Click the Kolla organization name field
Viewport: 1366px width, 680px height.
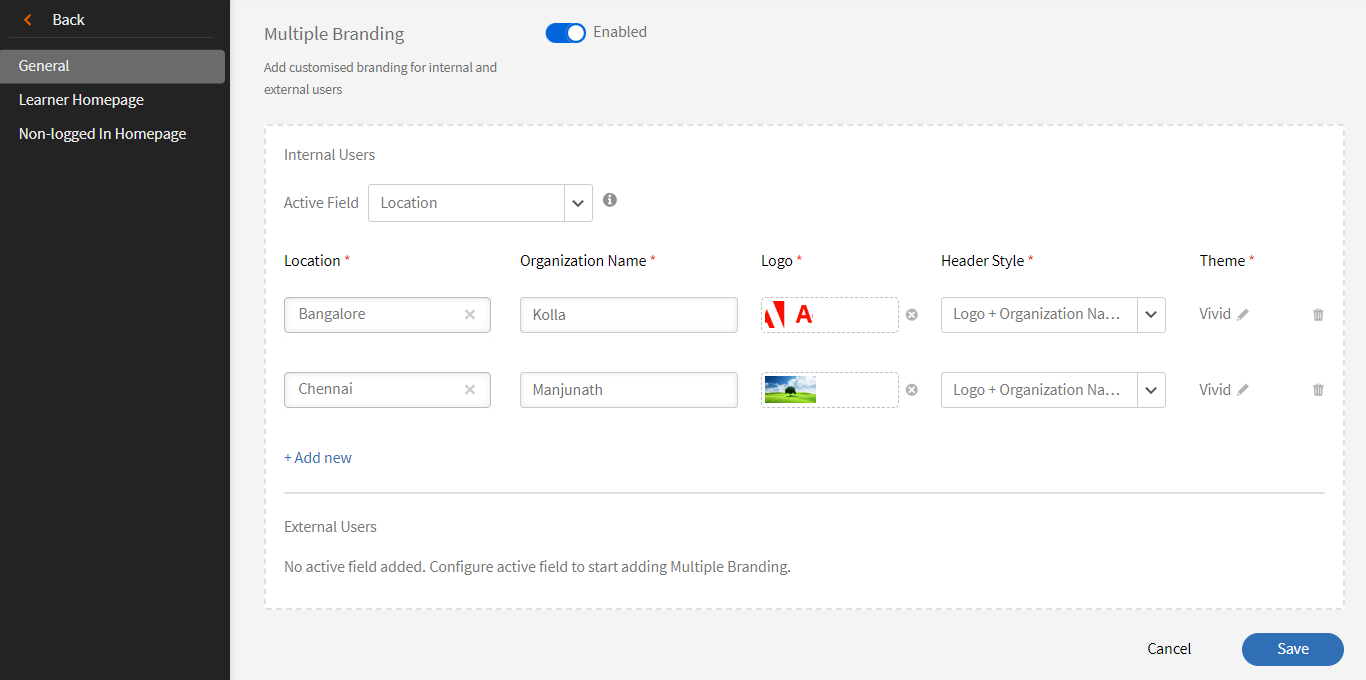pos(628,315)
